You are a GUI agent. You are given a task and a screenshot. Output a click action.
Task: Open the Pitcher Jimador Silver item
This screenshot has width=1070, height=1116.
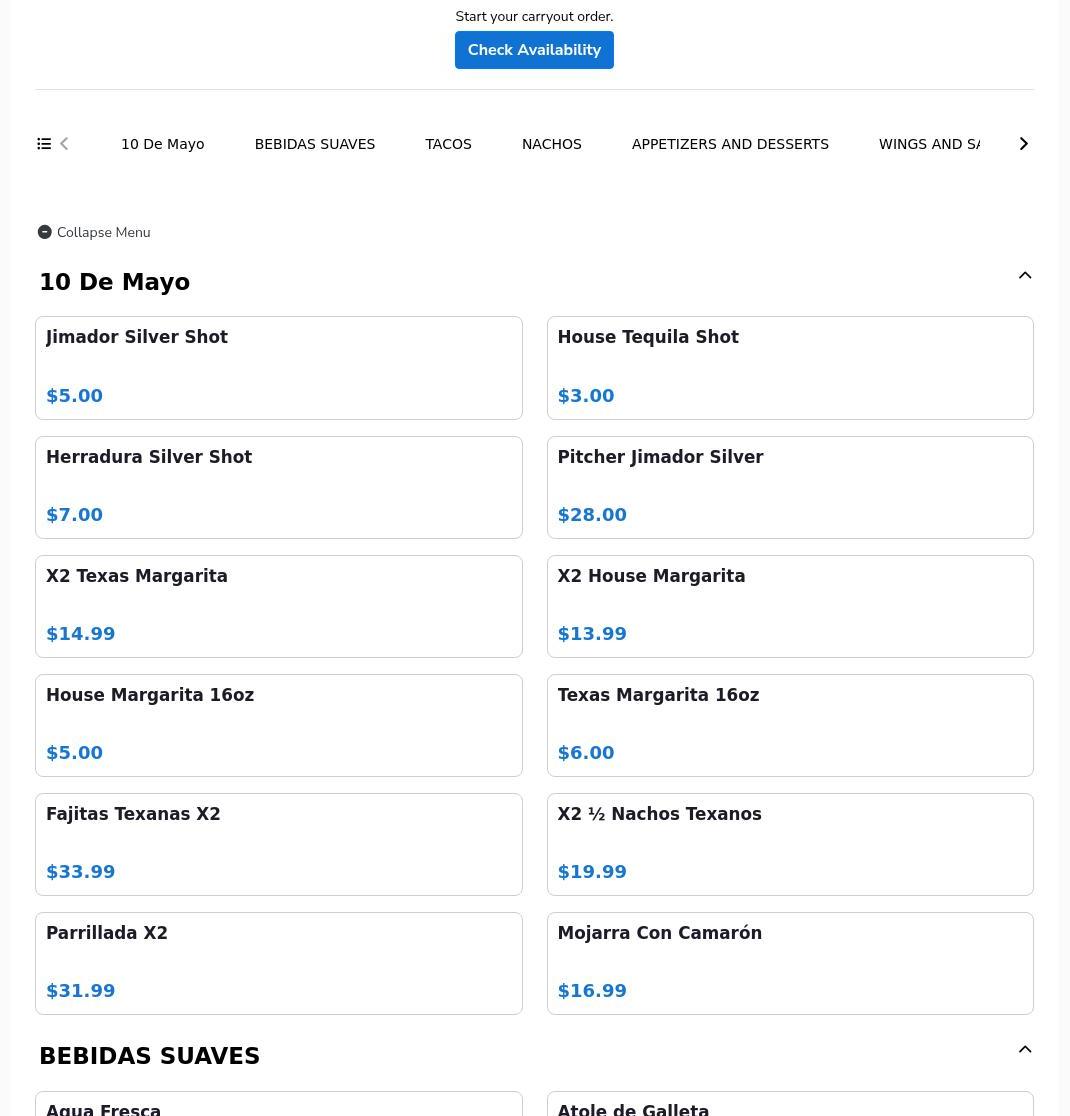pyautogui.click(x=789, y=487)
